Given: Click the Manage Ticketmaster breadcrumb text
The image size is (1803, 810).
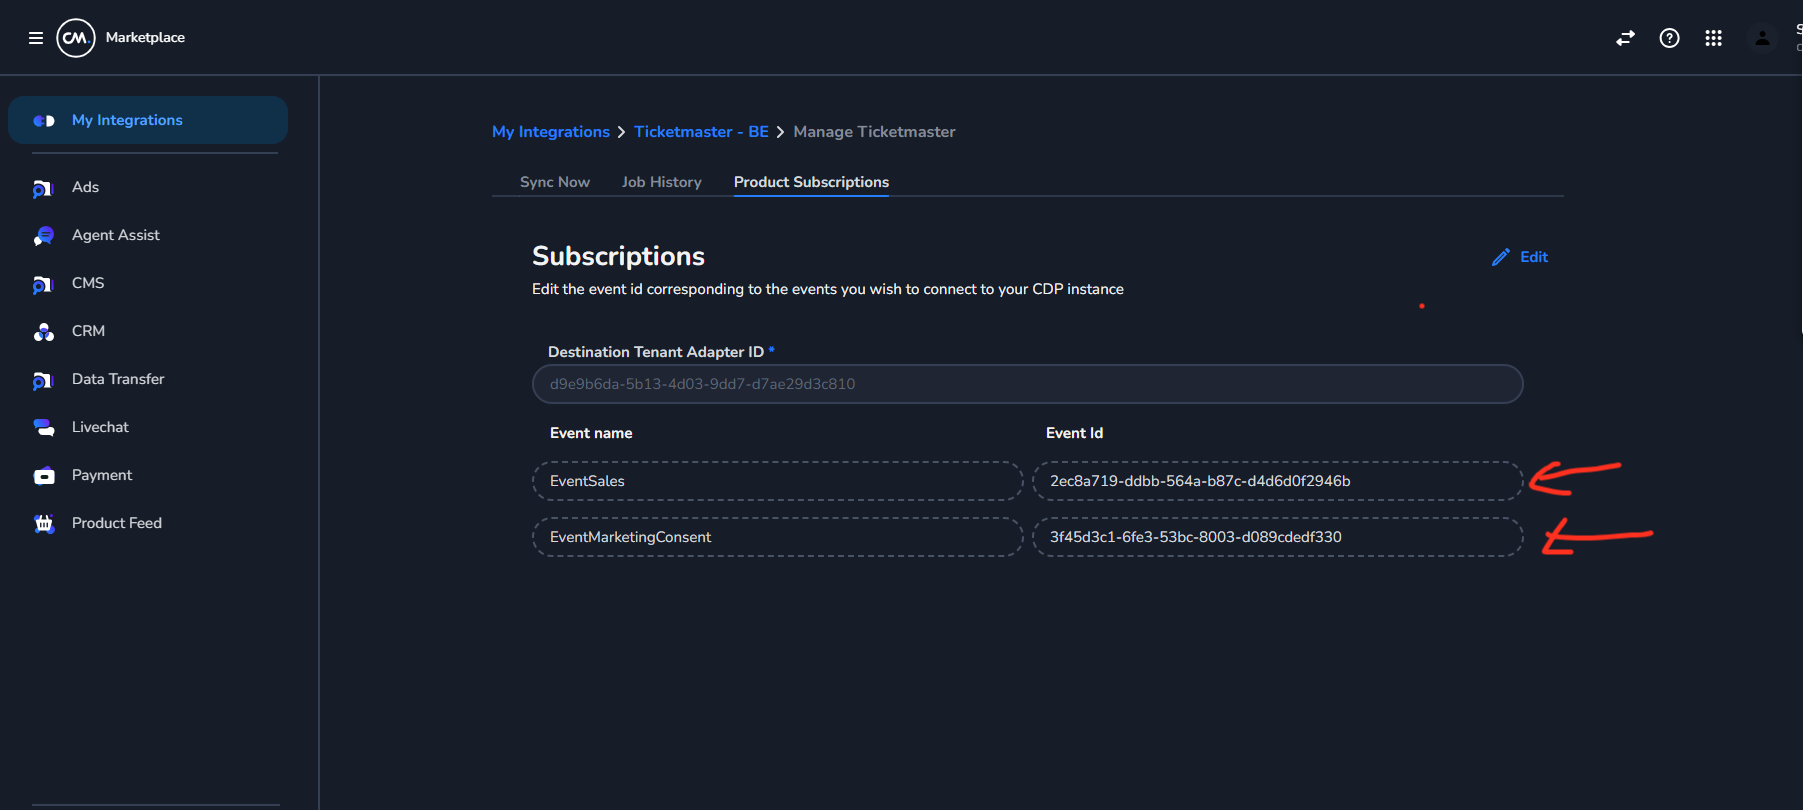Looking at the screenshot, I should click(x=874, y=132).
